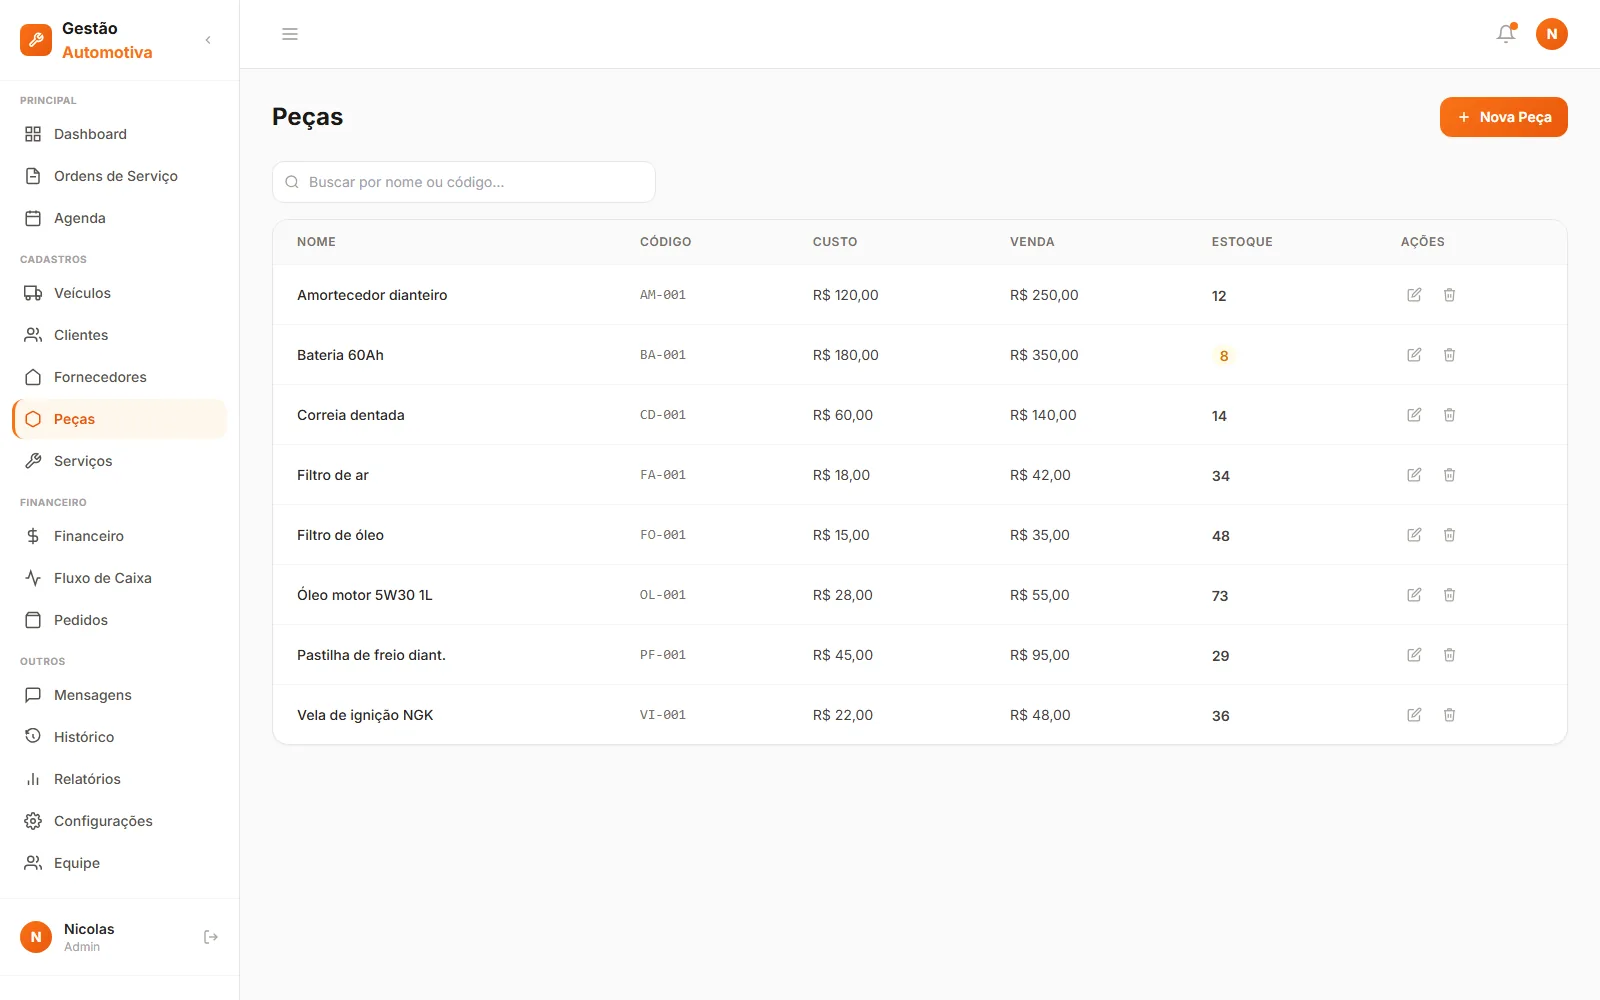1600x1000 pixels.
Task: Select the Óleo motor 5W30 1L name
Action: point(365,595)
